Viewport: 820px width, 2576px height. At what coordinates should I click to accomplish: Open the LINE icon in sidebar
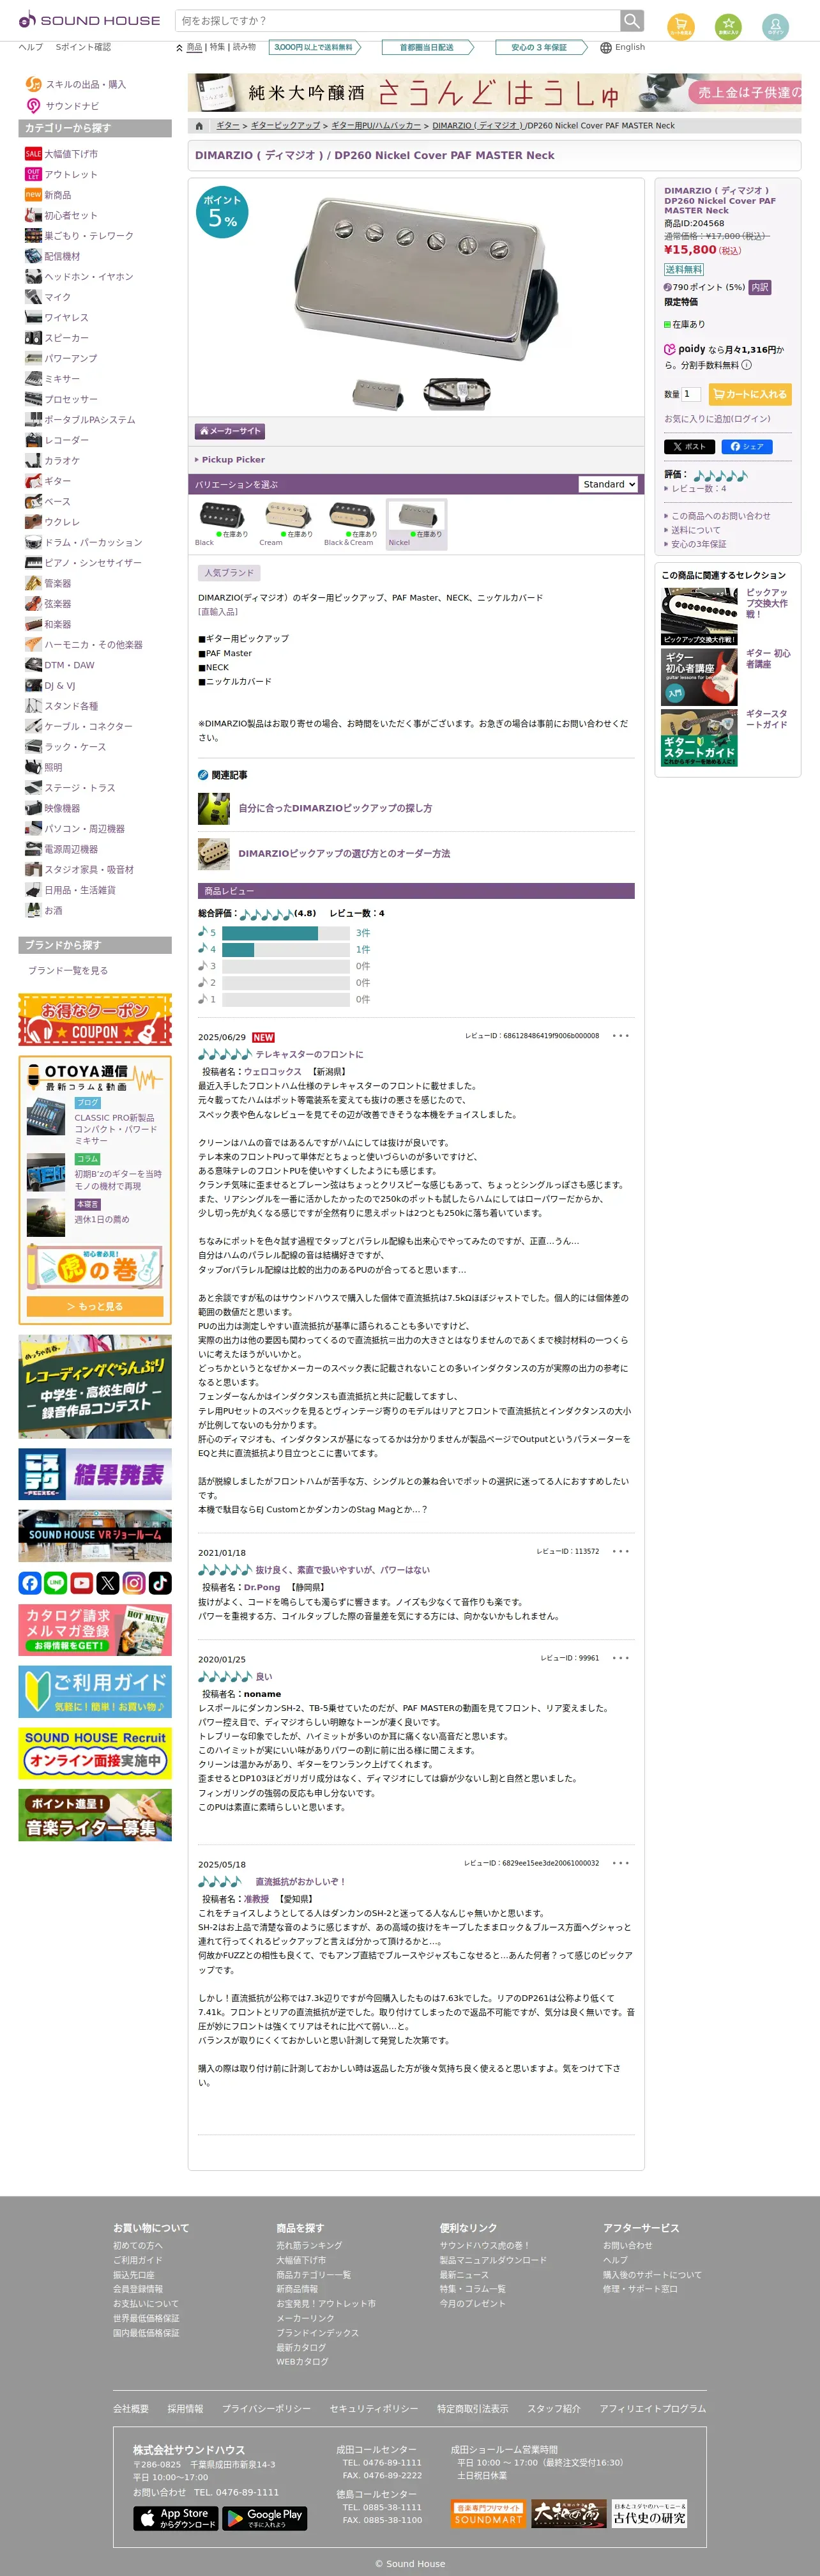pyautogui.click(x=56, y=1583)
